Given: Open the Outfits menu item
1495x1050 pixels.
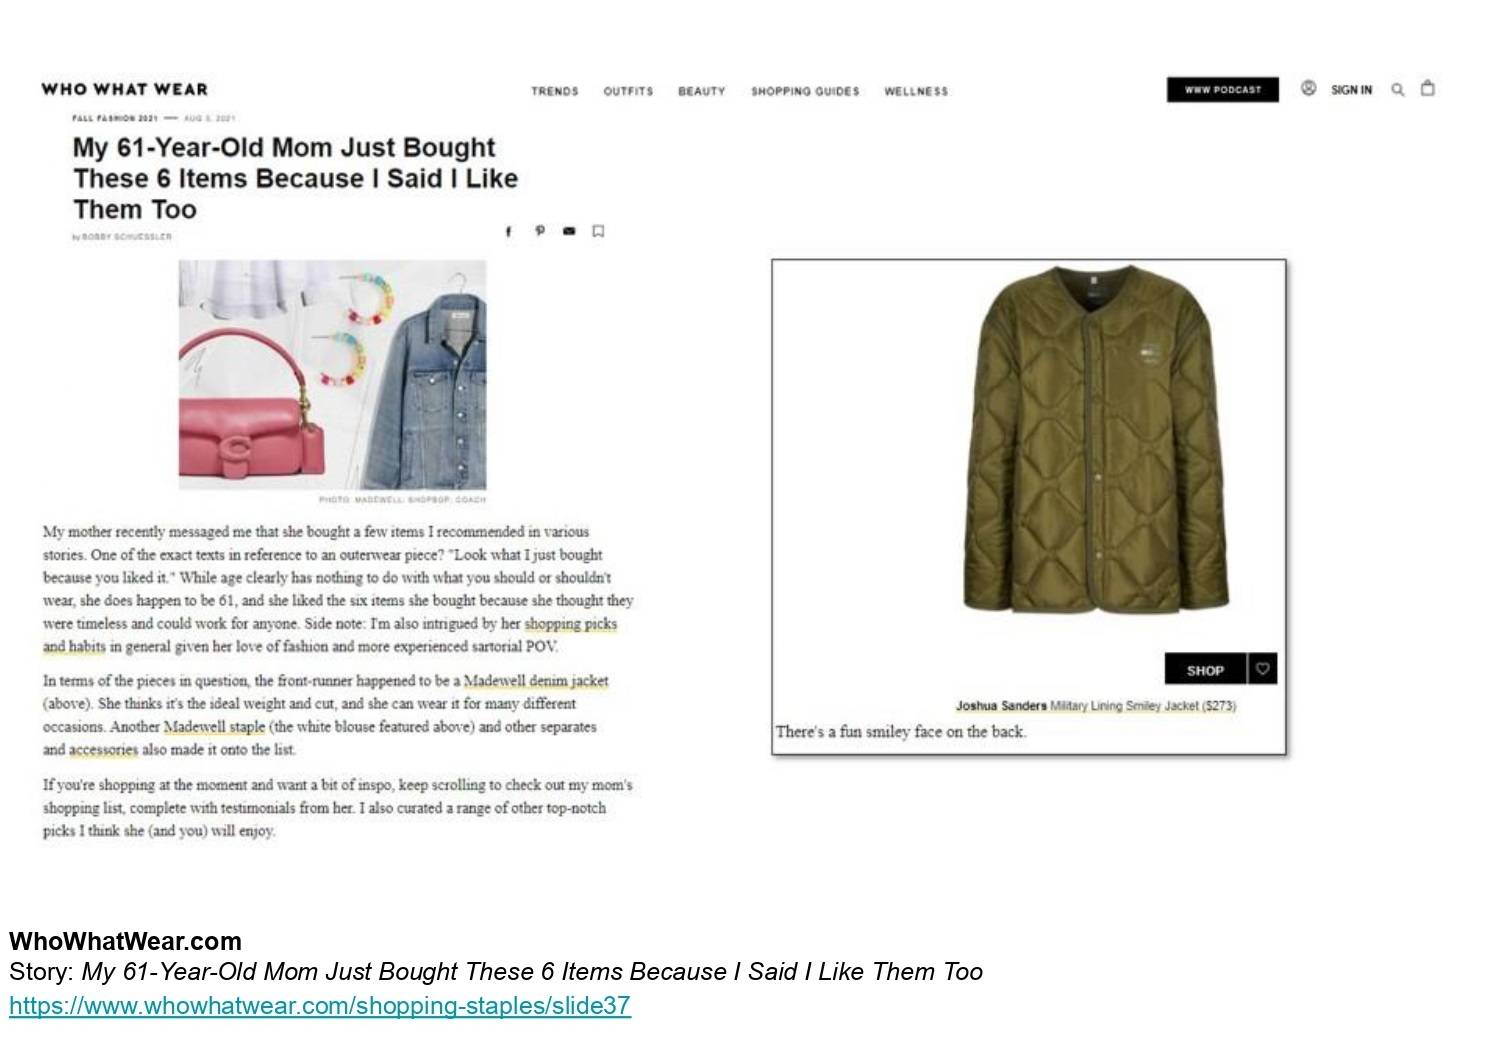Looking at the screenshot, I should [628, 91].
